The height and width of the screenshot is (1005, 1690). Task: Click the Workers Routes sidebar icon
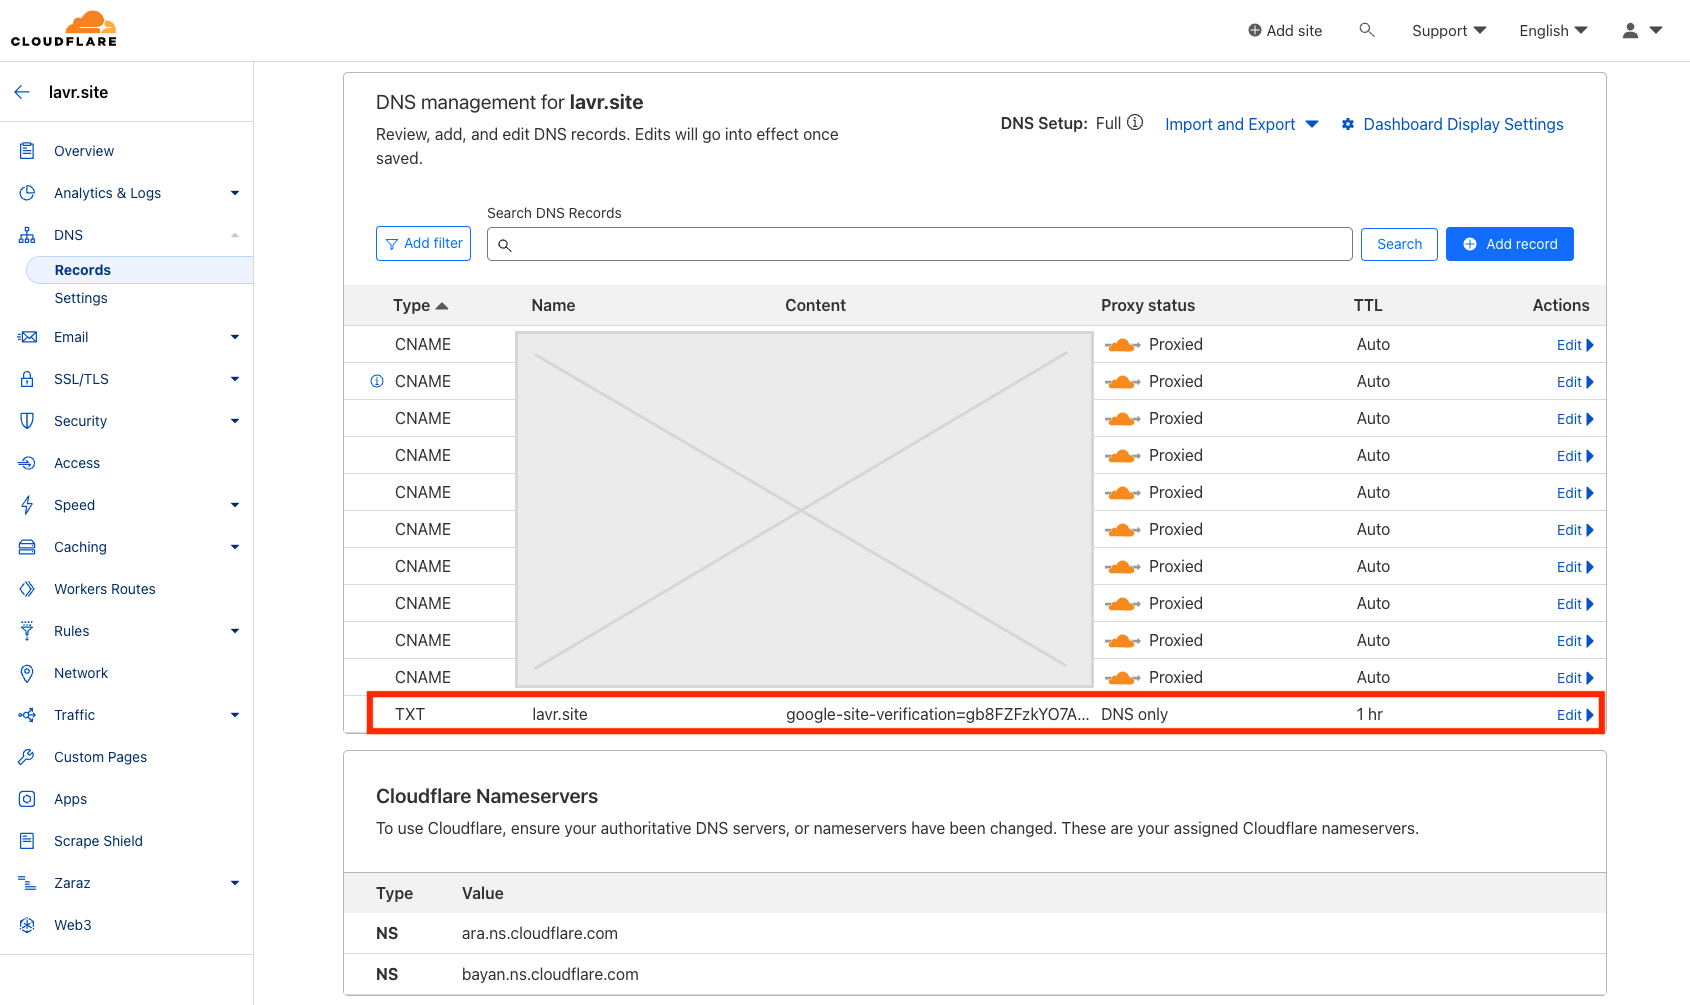click(x=27, y=589)
